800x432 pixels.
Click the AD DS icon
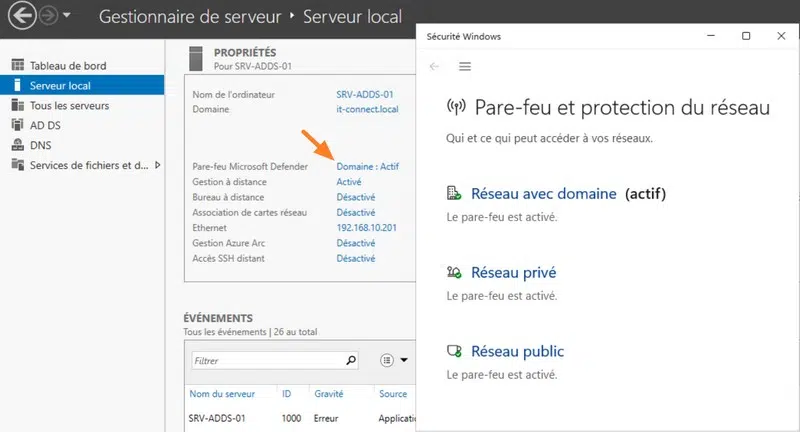(x=17, y=124)
